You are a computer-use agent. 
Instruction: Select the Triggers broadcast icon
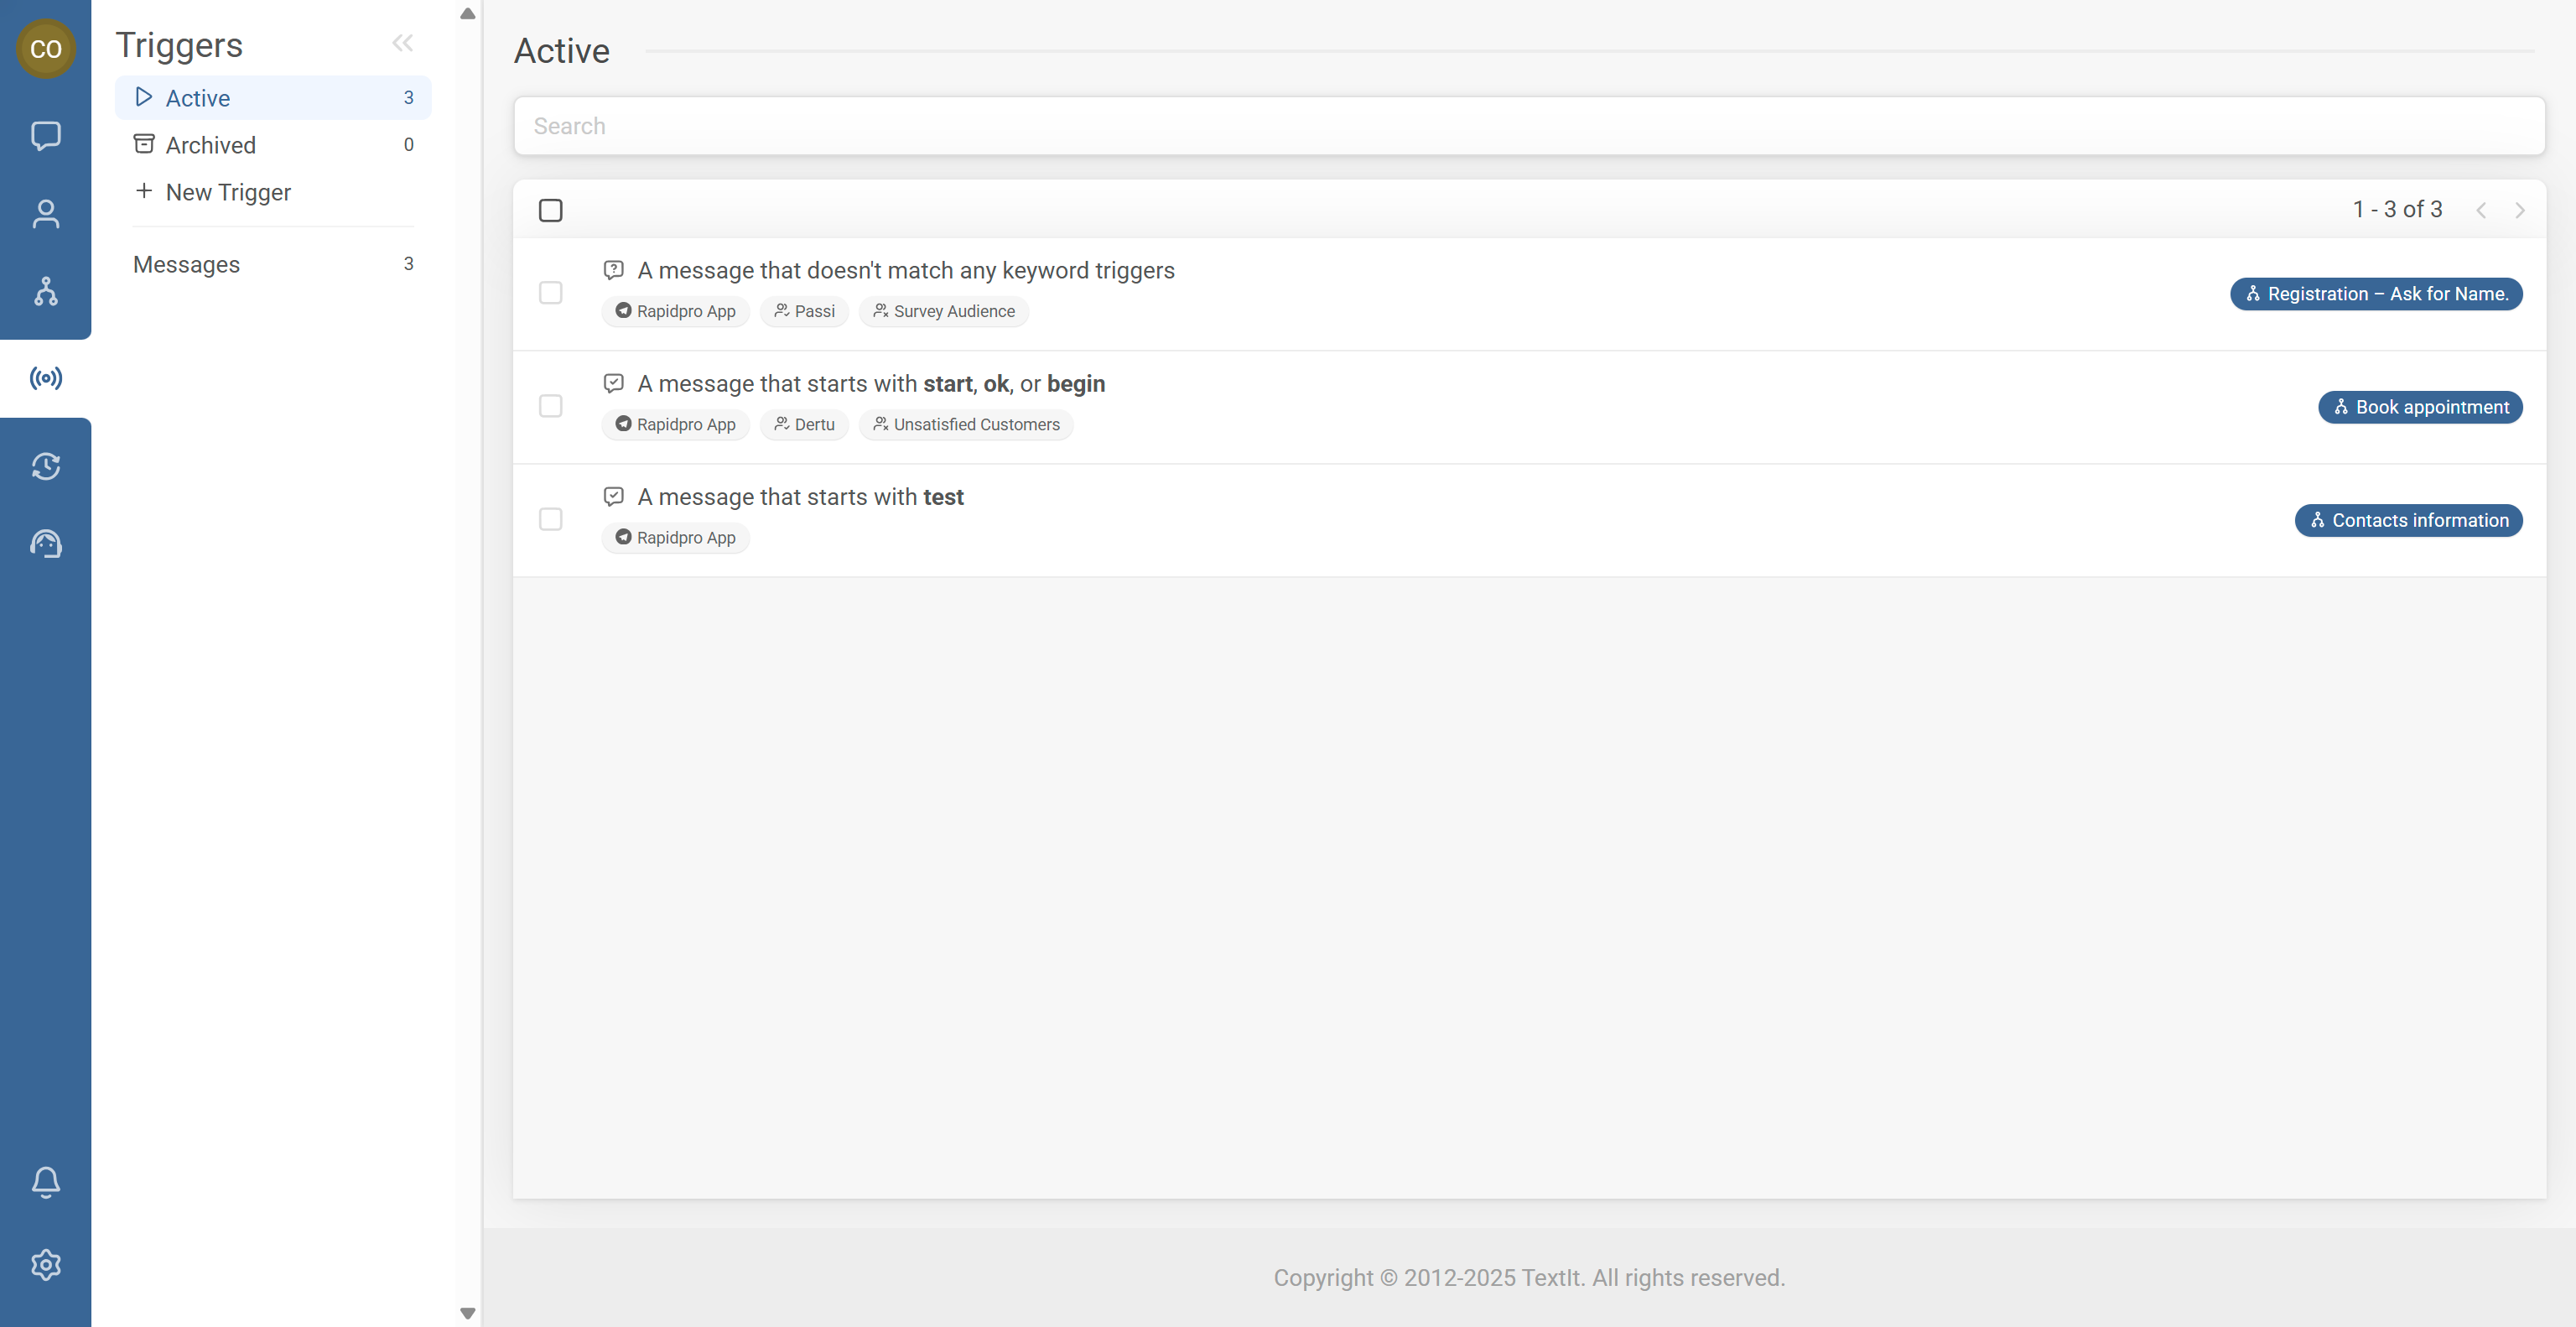45,377
